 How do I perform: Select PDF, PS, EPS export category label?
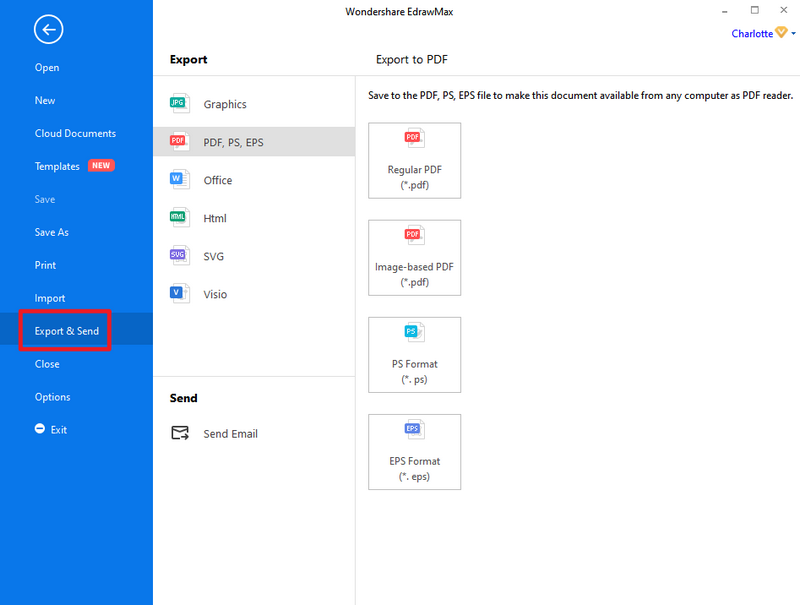(234, 142)
